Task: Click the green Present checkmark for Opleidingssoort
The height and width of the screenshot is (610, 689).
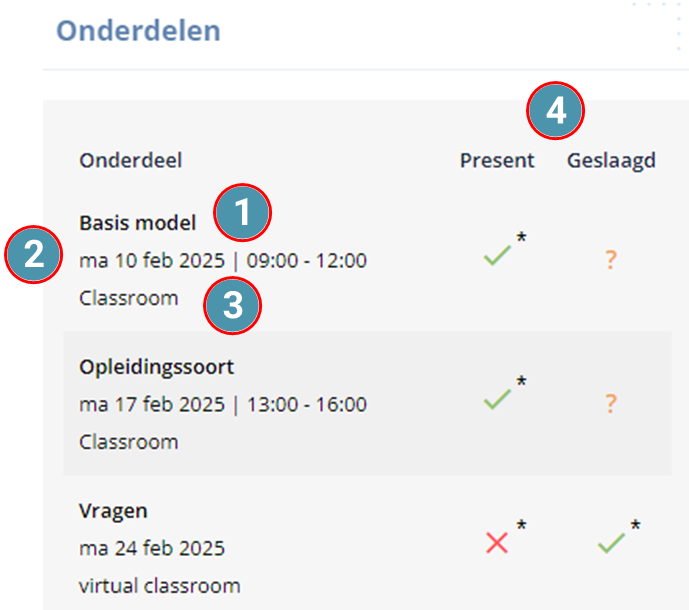Action: point(497,399)
